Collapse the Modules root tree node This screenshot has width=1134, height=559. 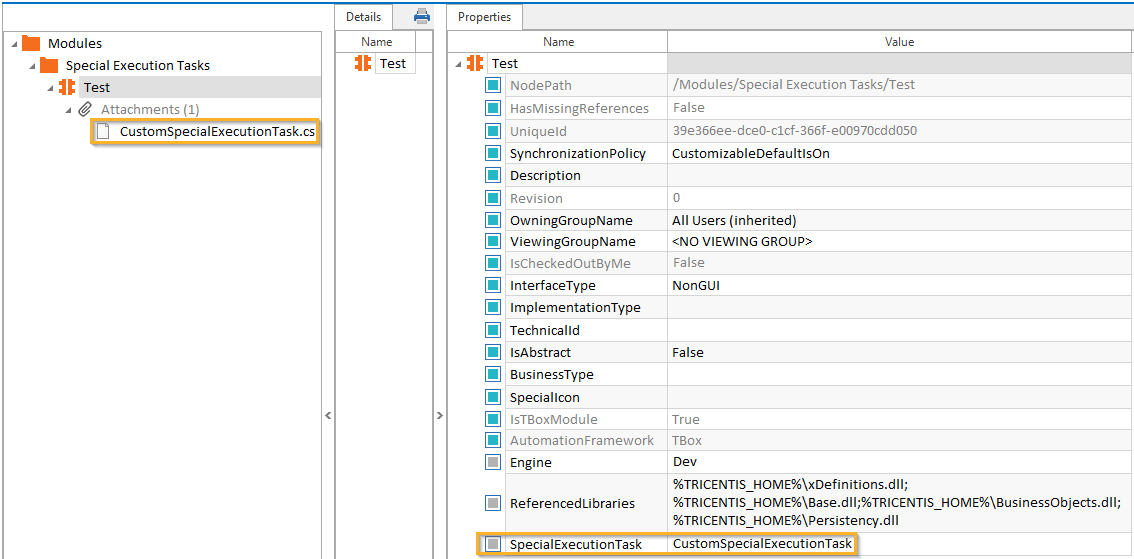click(x=12, y=43)
